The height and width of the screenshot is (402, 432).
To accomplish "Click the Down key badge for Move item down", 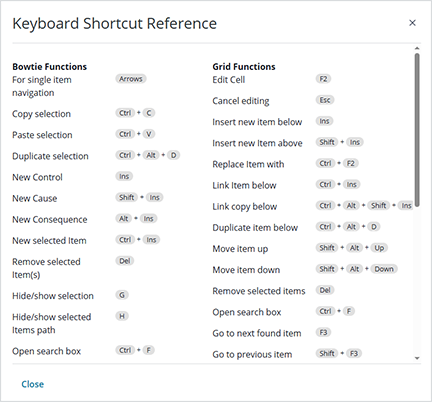I will tap(384, 269).
